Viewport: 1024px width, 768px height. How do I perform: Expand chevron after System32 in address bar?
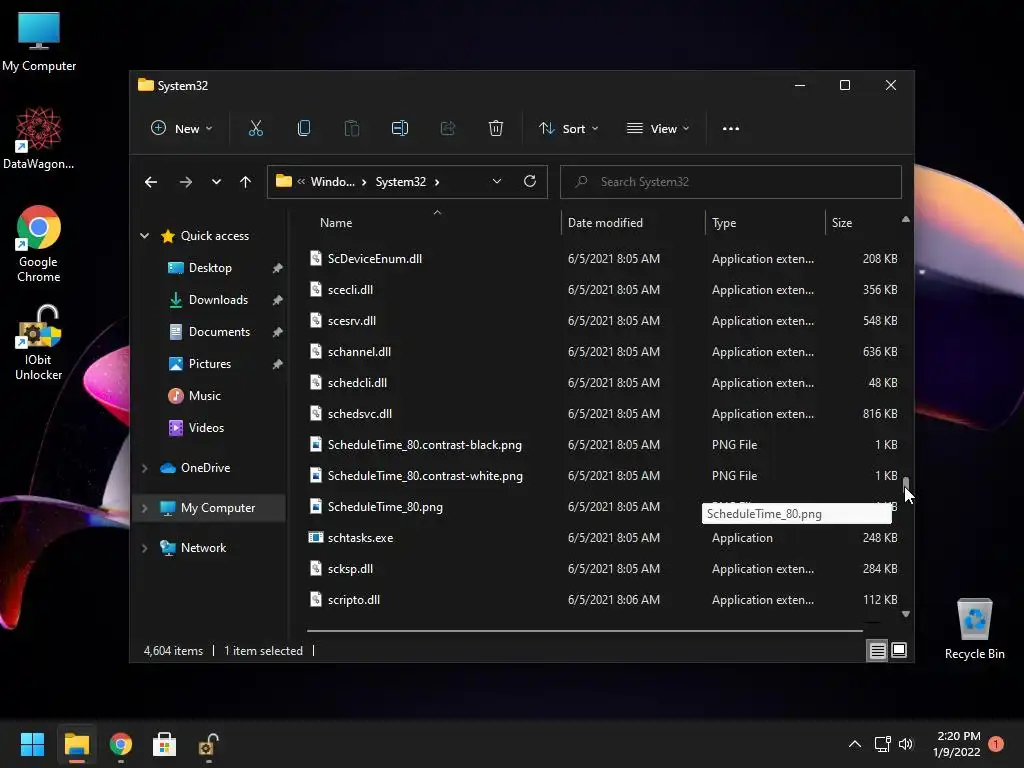pyautogui.click(x=437, y=182)
